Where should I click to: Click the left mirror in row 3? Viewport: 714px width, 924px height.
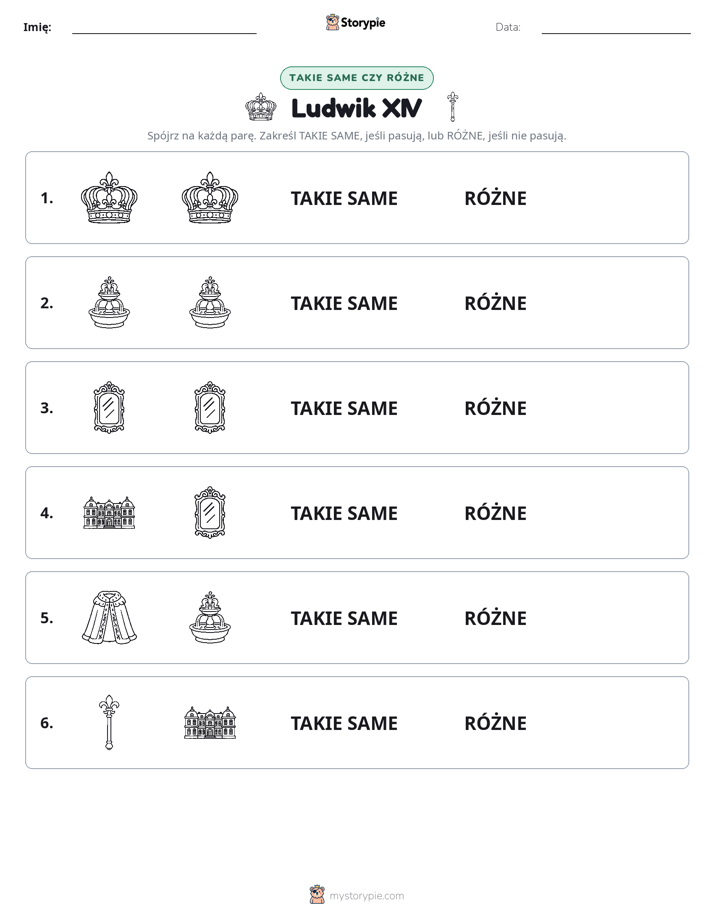[x=109, y=407]
